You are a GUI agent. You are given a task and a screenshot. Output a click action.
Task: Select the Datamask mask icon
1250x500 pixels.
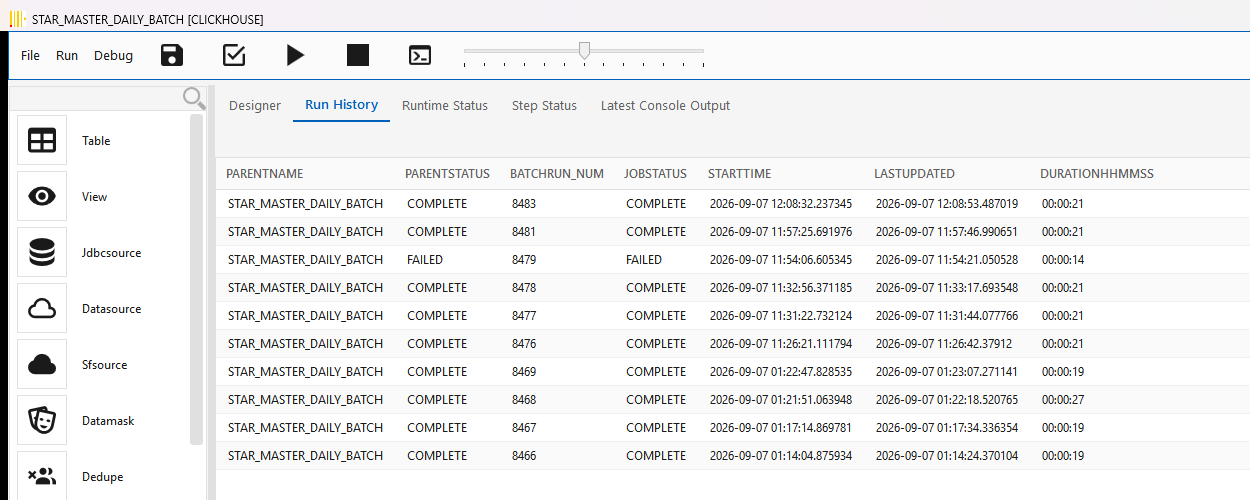[42, 421]
